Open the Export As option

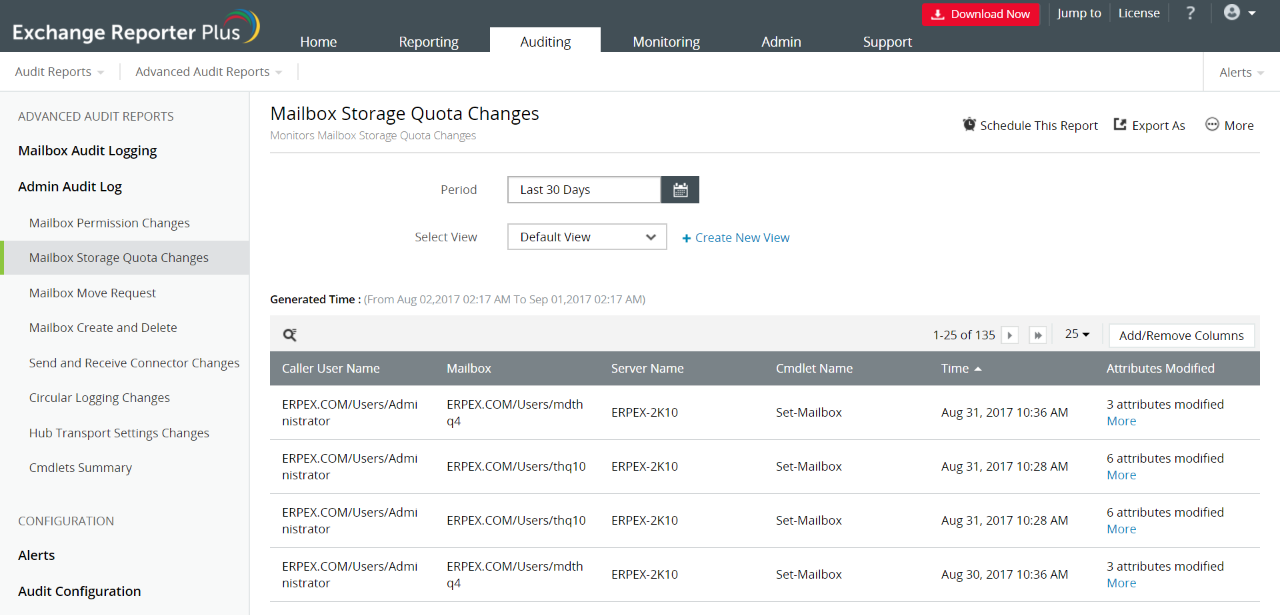click(x=1149, y=125)
